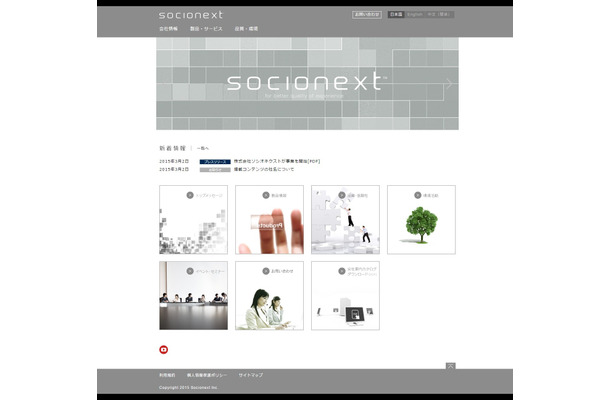Click the gray お知らせ category tag

[215, 170]
